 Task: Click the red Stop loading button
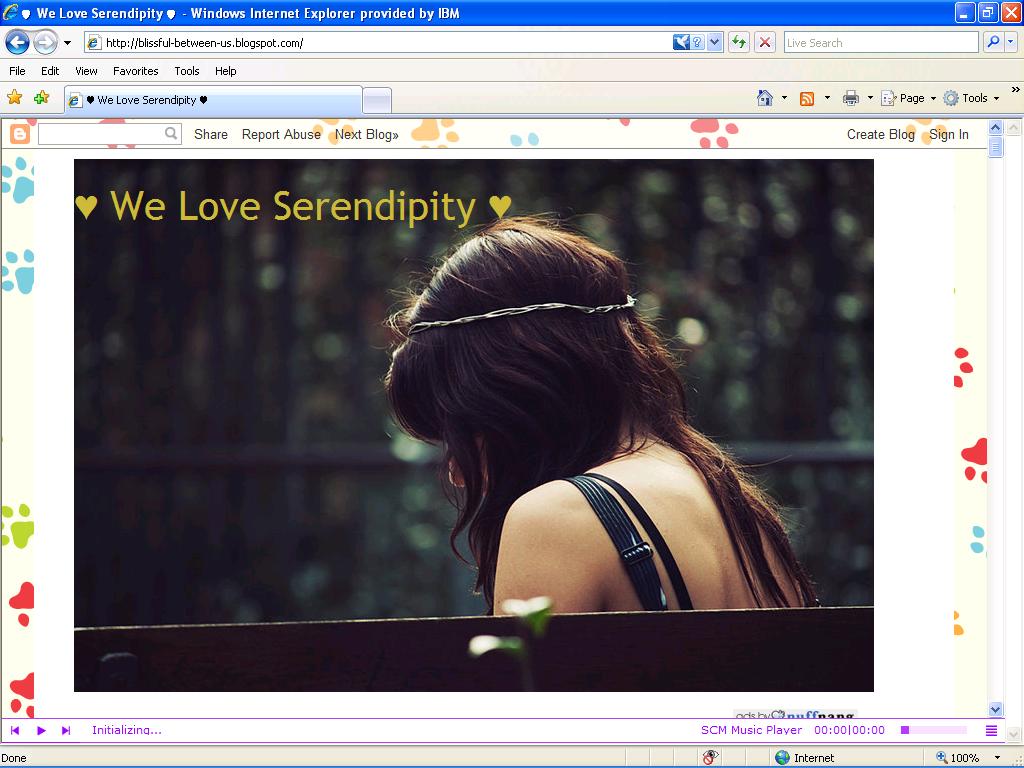coord(765,43)
